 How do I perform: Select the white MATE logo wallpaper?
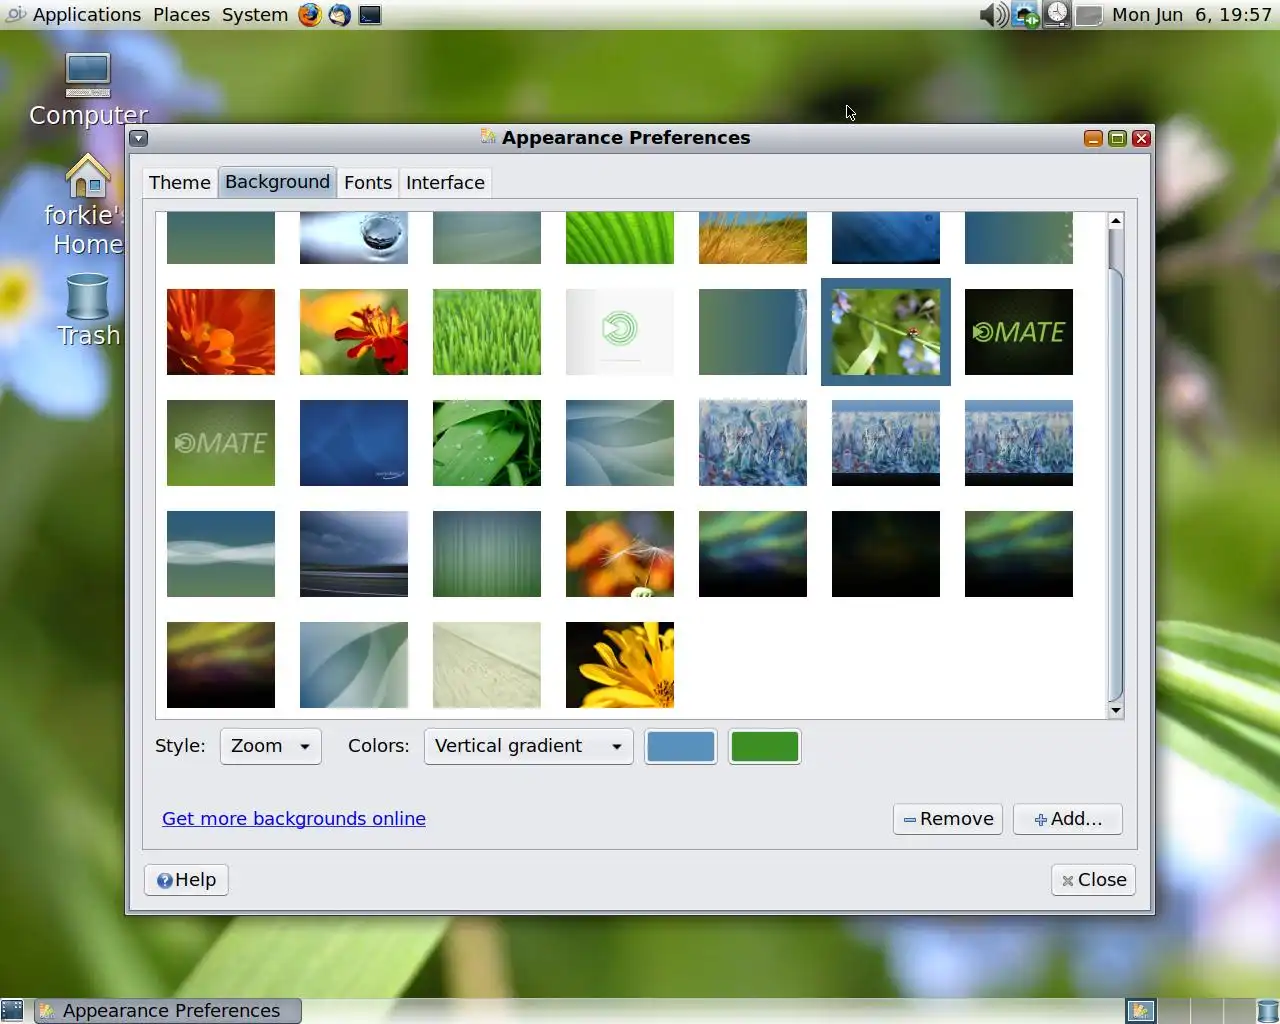coord(620,332)
